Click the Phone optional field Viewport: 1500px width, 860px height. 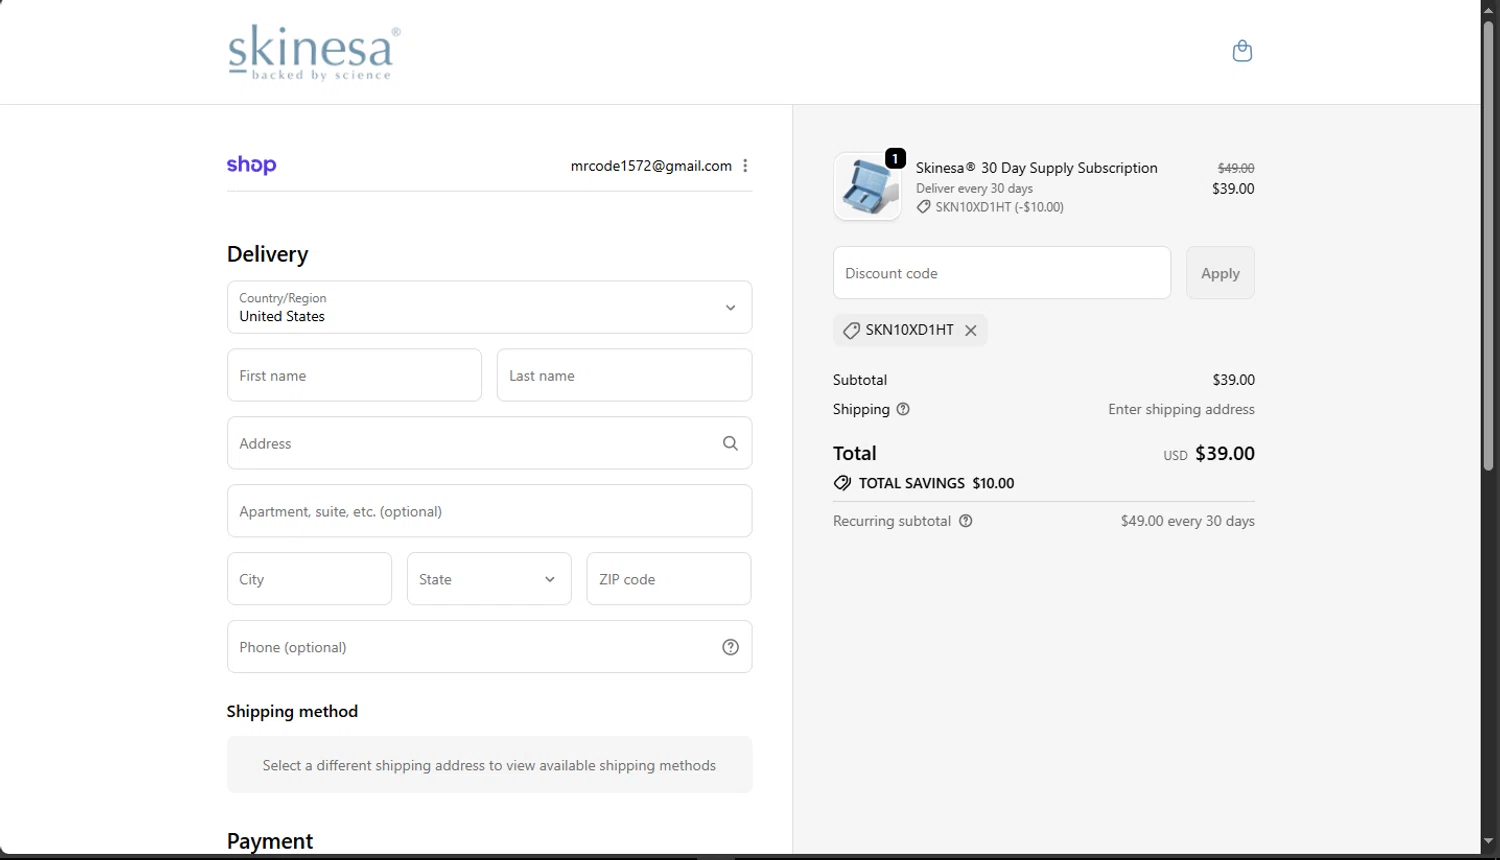(489, 647)
